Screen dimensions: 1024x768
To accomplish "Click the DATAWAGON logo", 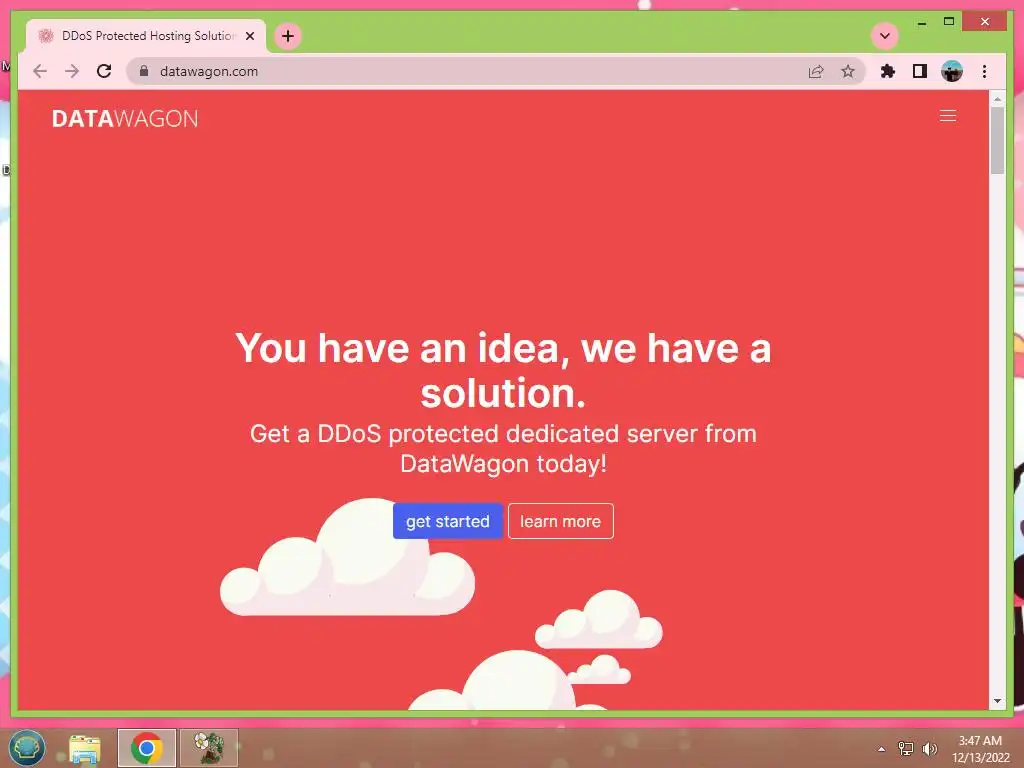I will (125, 119).
